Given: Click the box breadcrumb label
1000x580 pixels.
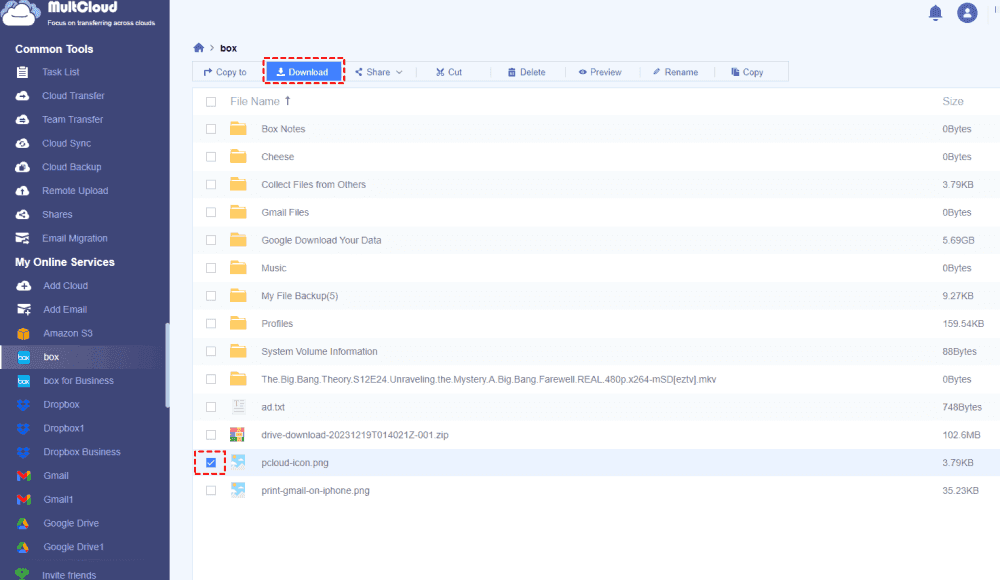Looking at the screenshot, I should (228, 48).
